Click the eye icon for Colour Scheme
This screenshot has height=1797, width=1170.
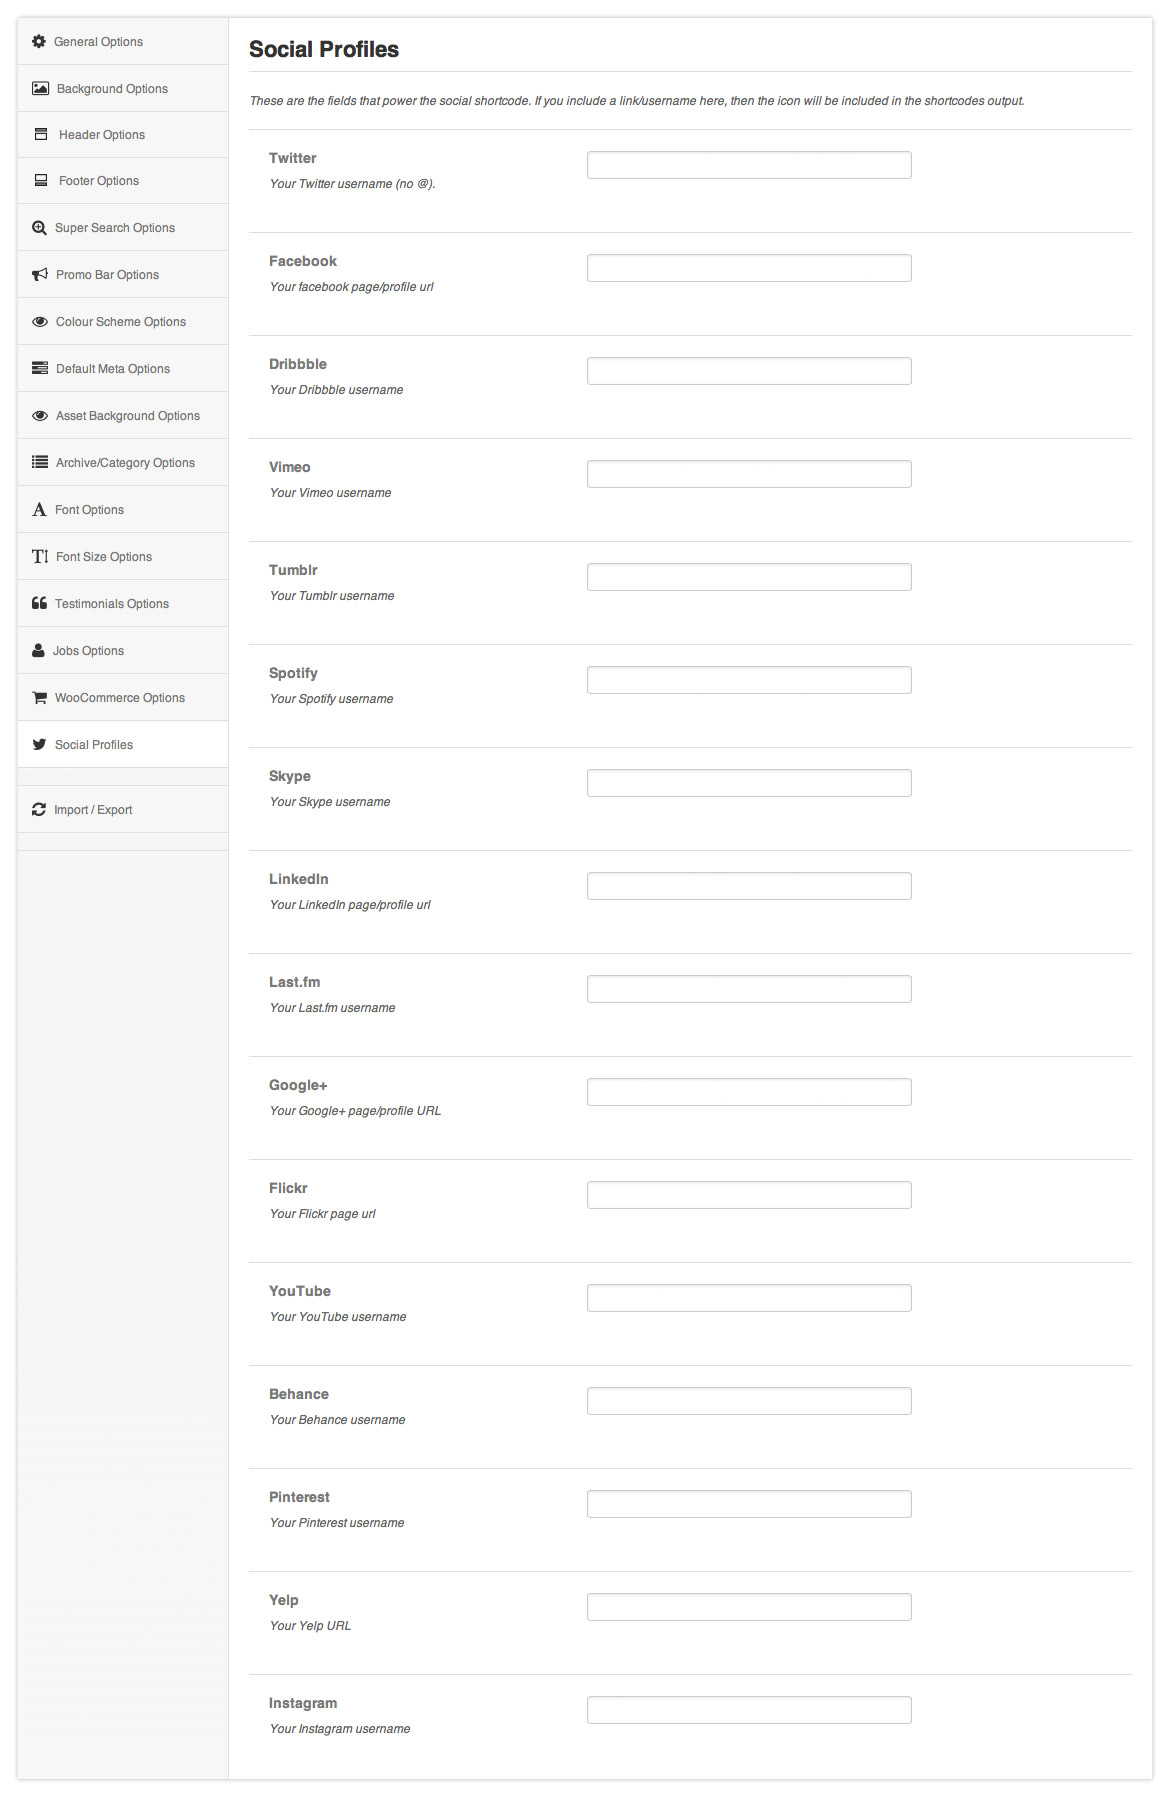[40, 321]
